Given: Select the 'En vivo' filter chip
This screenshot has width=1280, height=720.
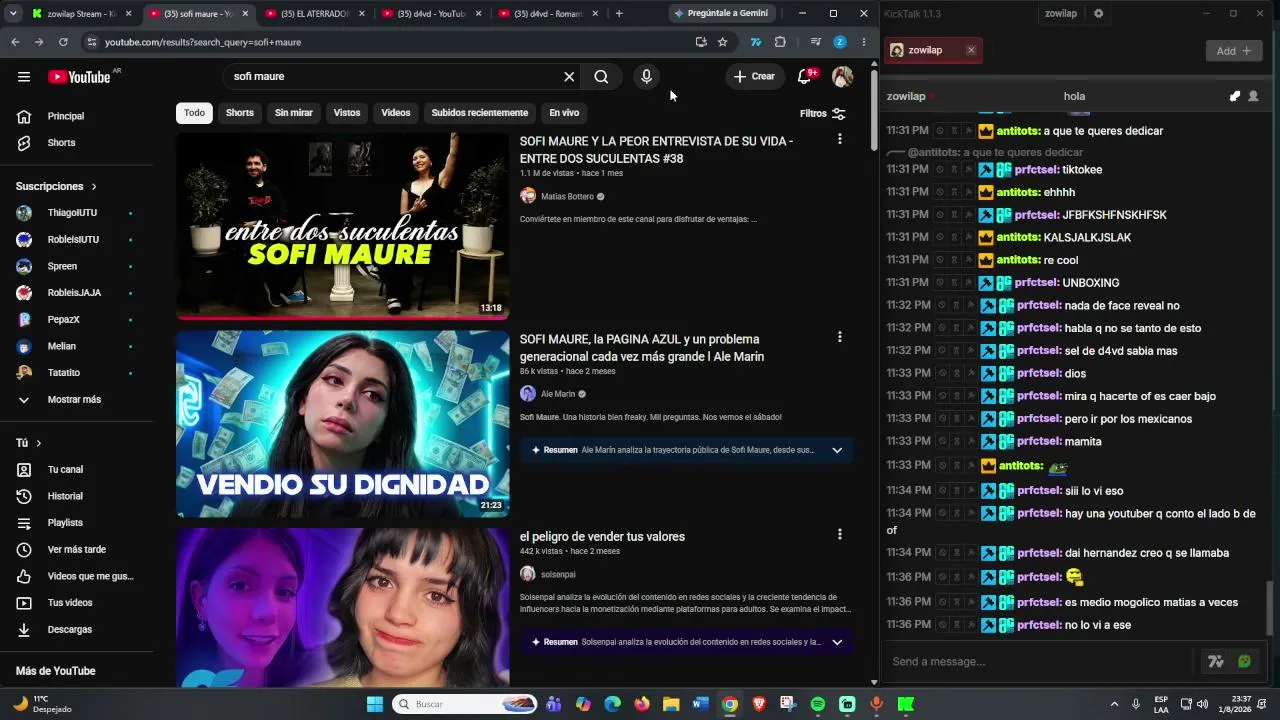Looking at the screenshot, I should [564, 113].
